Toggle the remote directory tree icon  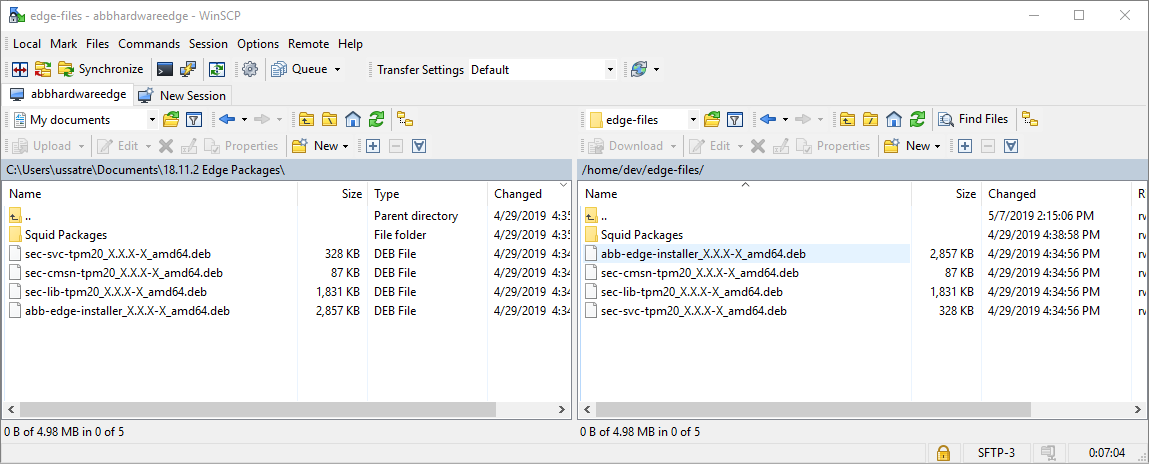[1031, 119]
